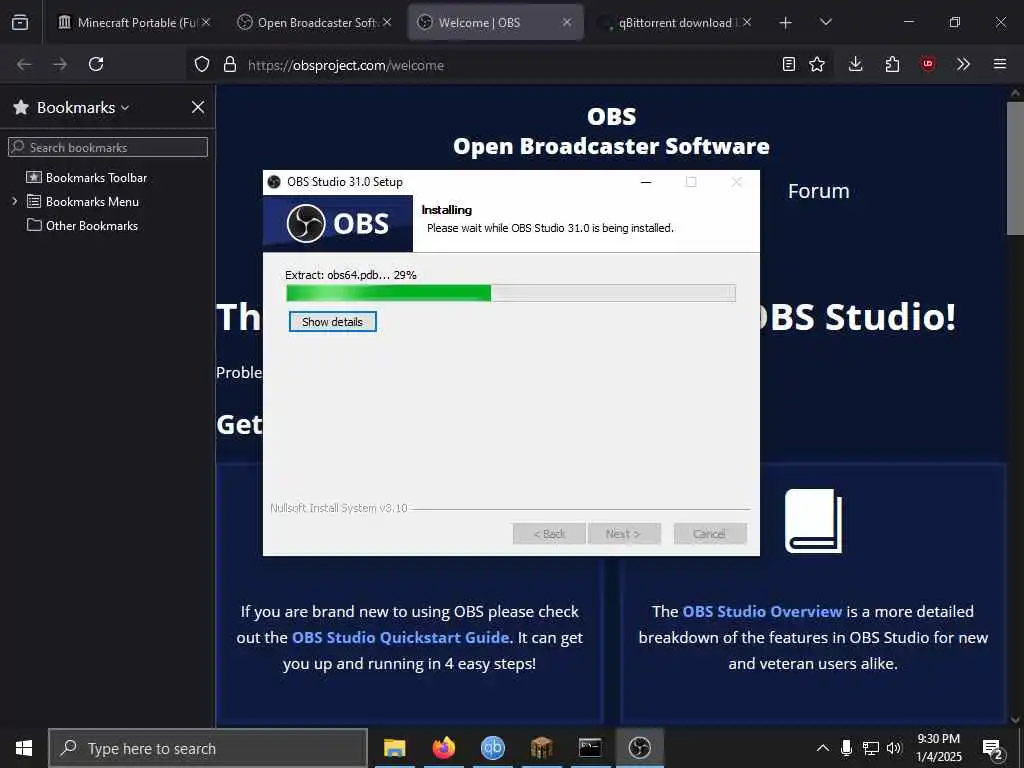Viewport: 1024px width, 768px height.
Task: Select Bookmarks Toolbar folder
Action: (x=86, y=178)
